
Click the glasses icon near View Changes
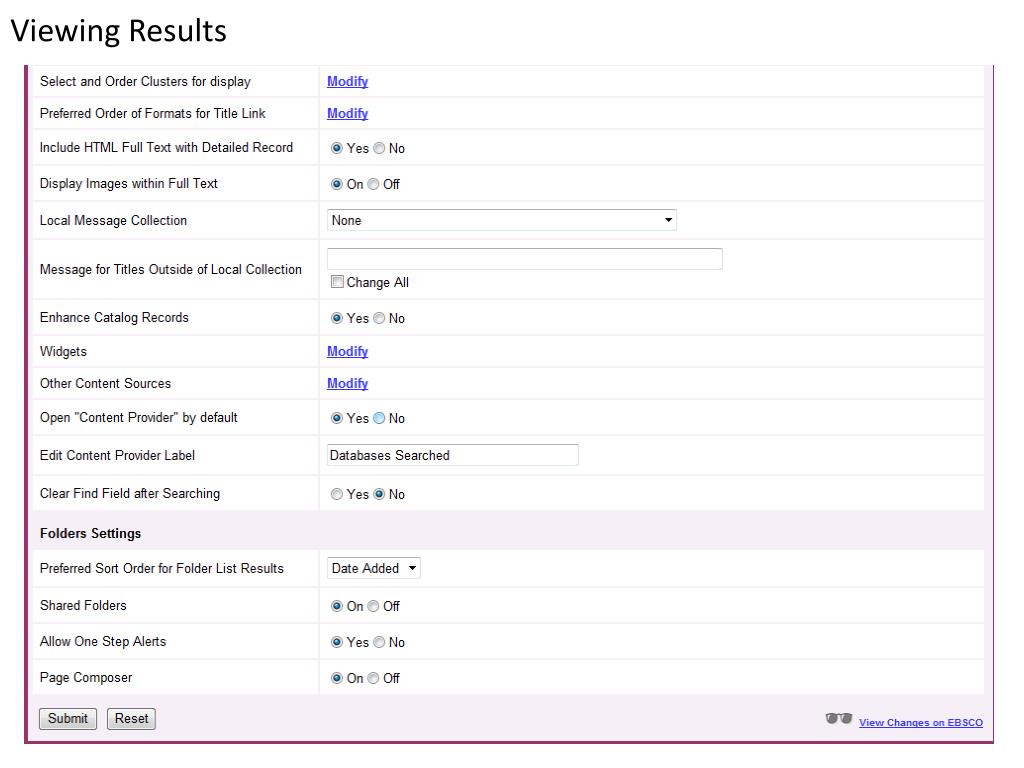[839, 718]
